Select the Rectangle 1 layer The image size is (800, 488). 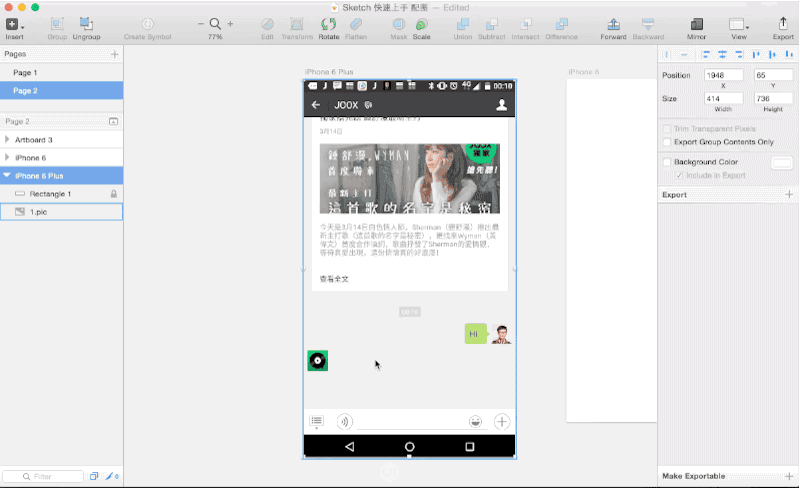coord(61,194)
